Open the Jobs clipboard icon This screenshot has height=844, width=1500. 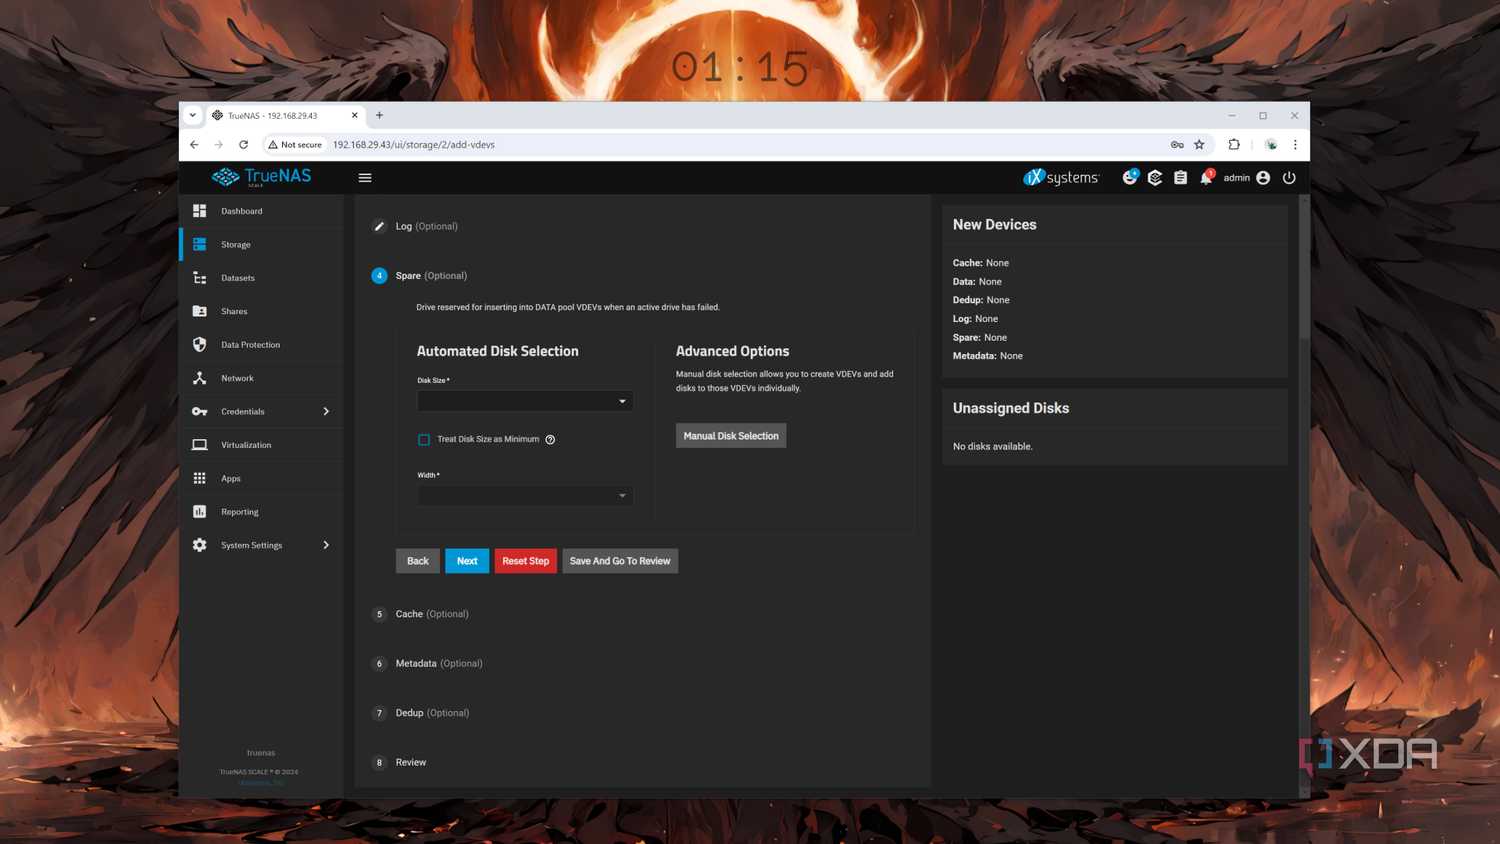click(x=1180, y=177)
